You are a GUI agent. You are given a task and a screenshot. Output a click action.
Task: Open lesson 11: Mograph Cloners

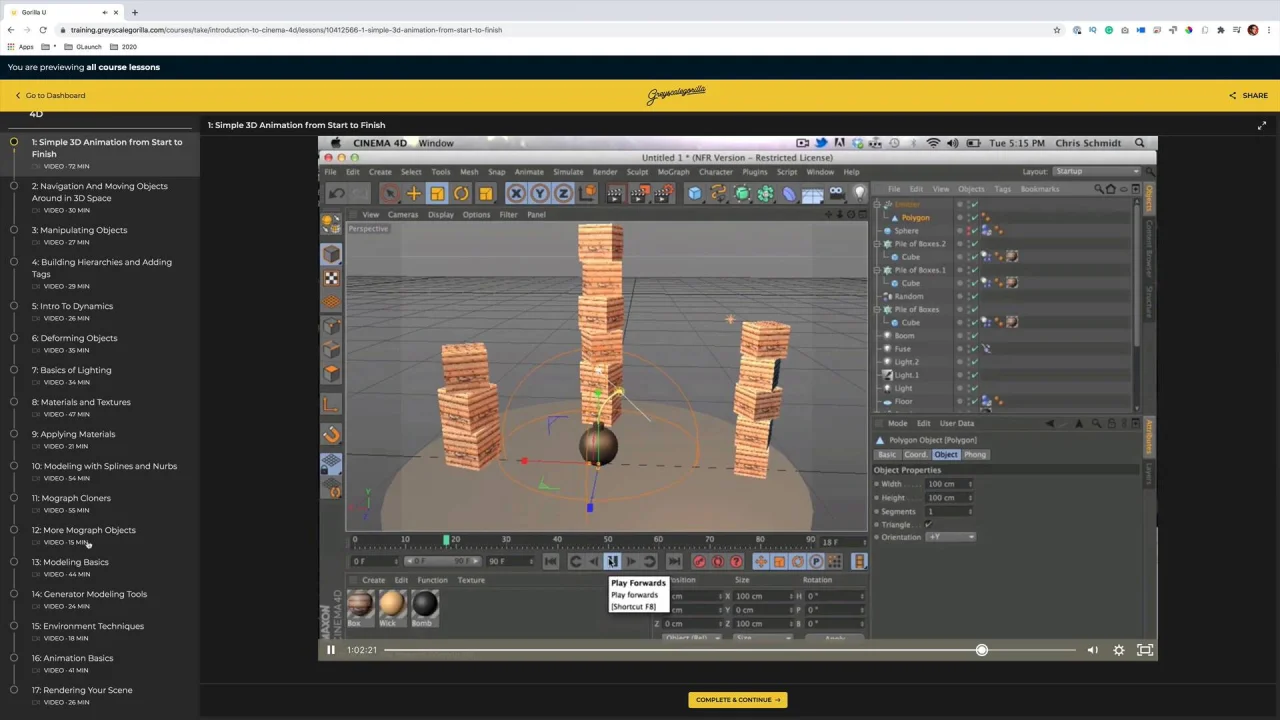coord(71,498)
